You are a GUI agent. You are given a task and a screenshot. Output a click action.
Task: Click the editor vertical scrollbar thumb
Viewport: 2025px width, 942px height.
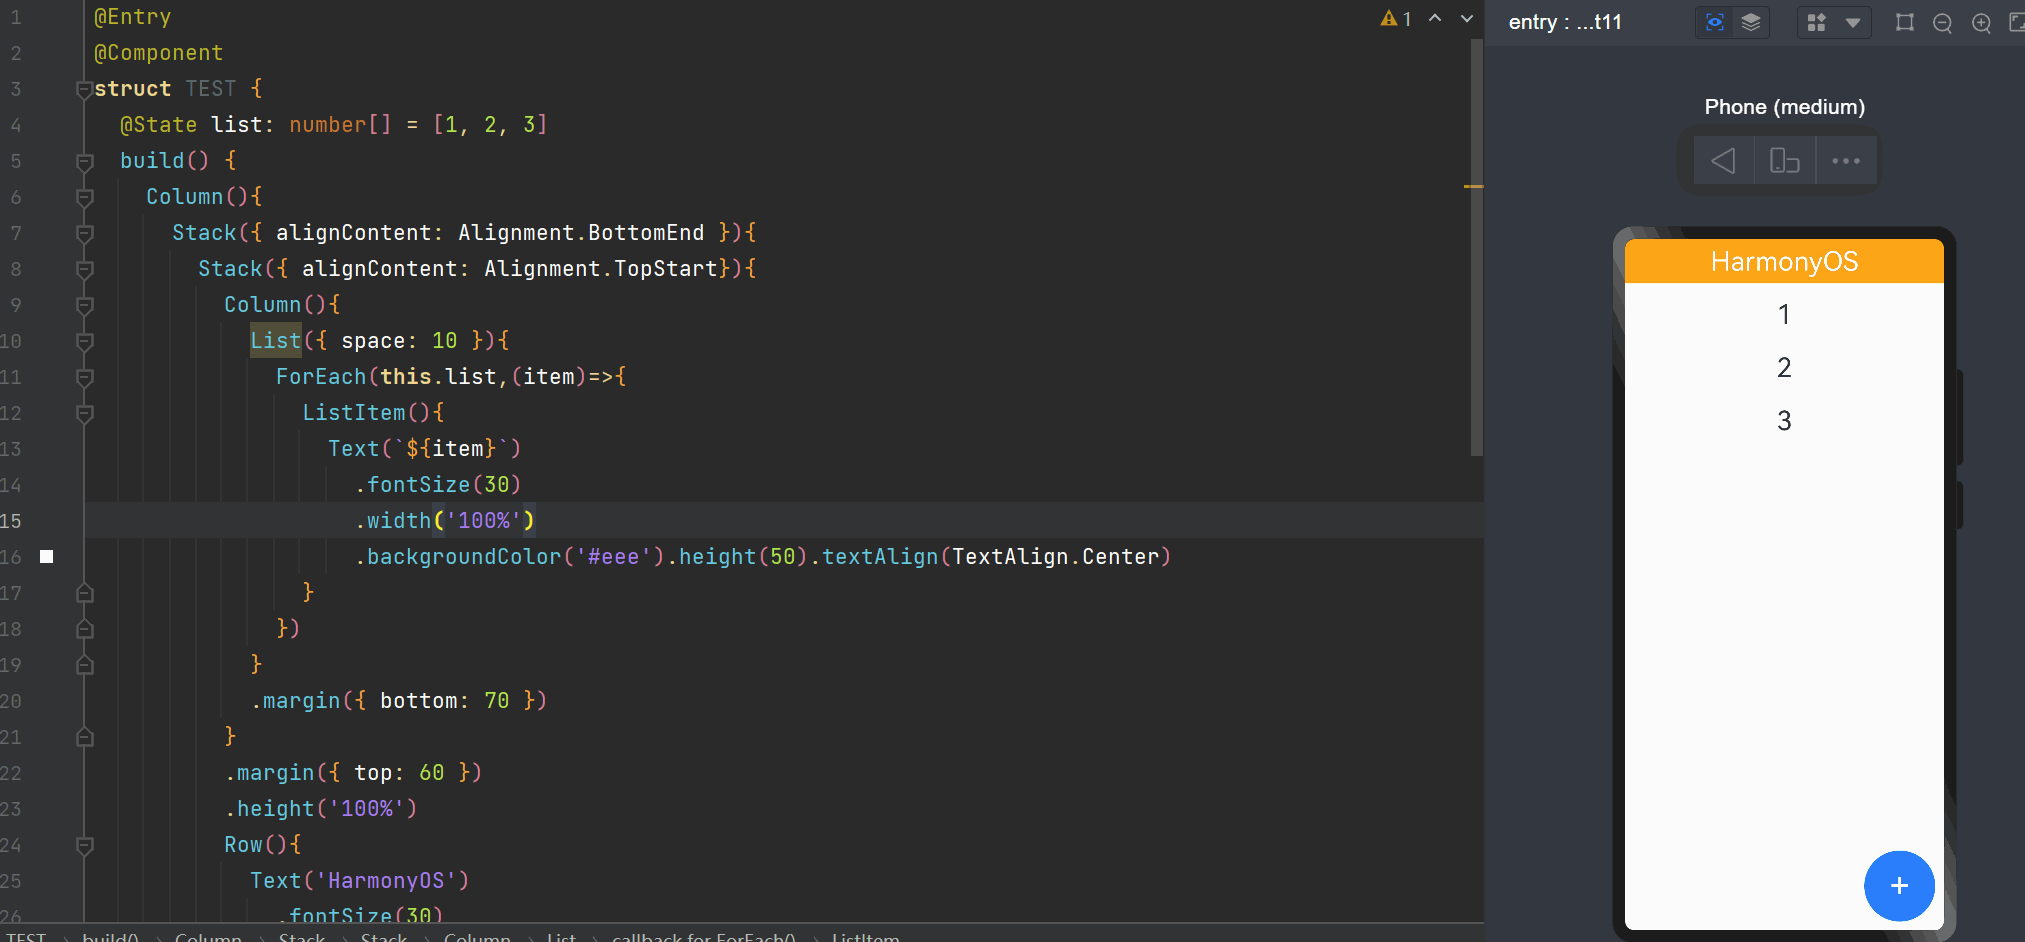pos(1476,248)
